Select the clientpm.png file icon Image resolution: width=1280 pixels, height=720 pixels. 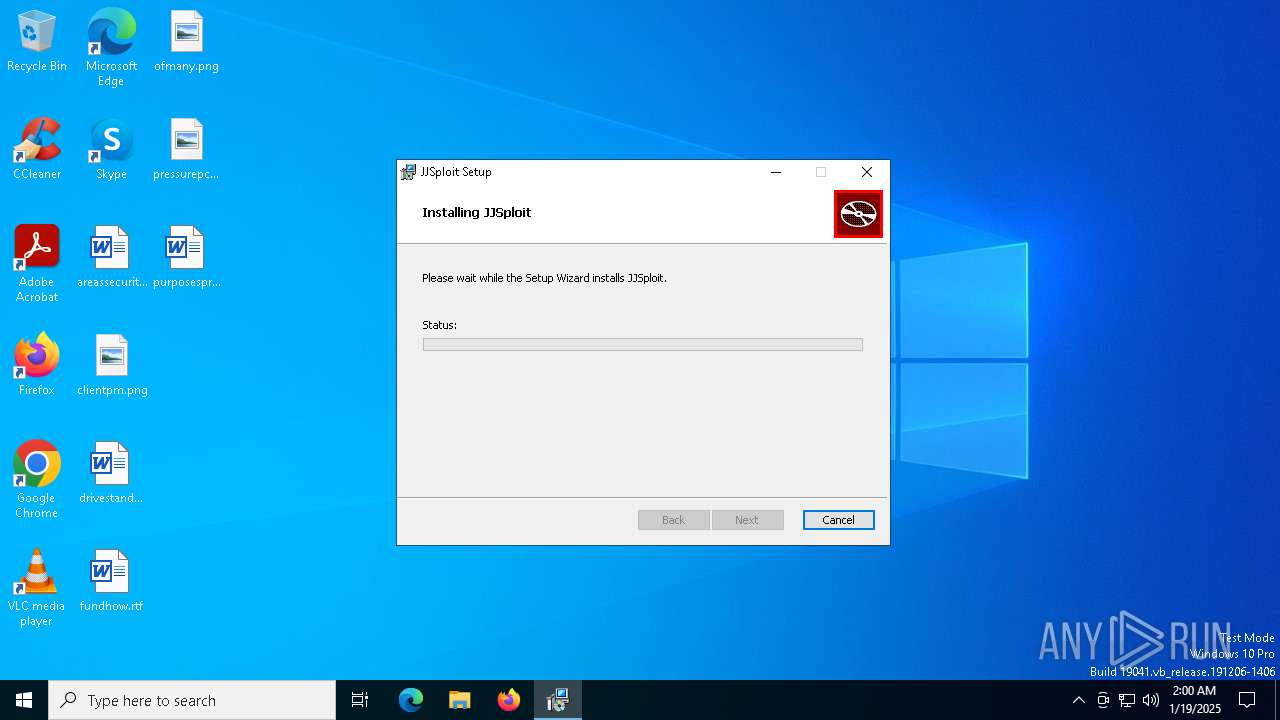[111, 365]
